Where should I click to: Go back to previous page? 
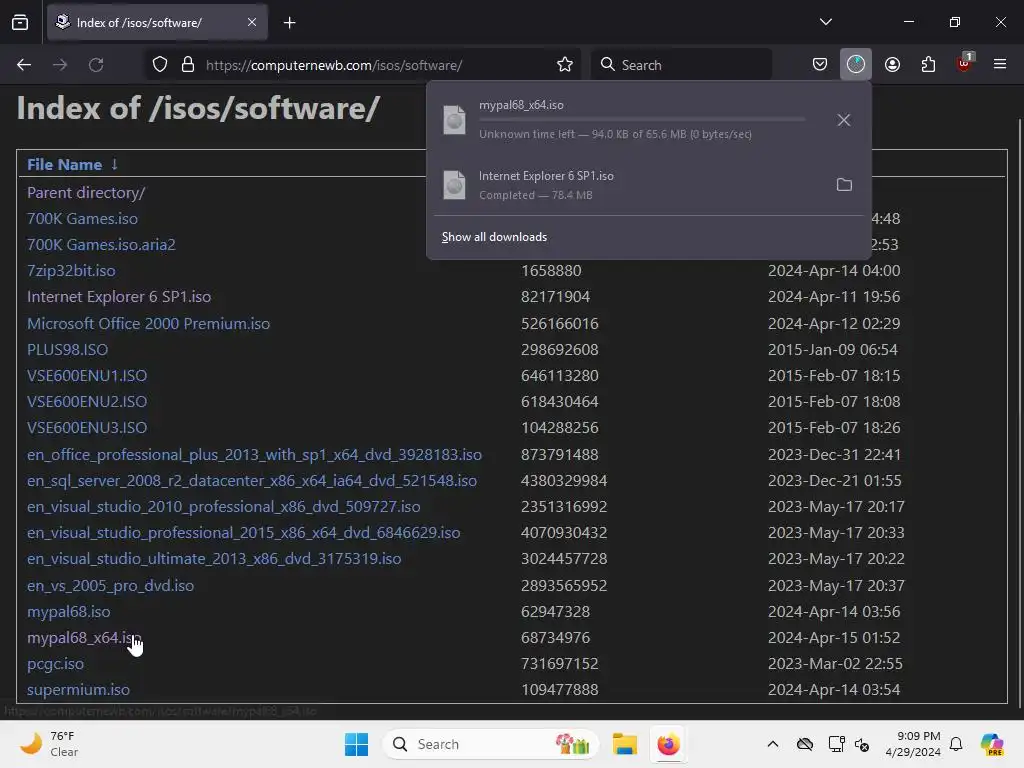click(24, 65)
